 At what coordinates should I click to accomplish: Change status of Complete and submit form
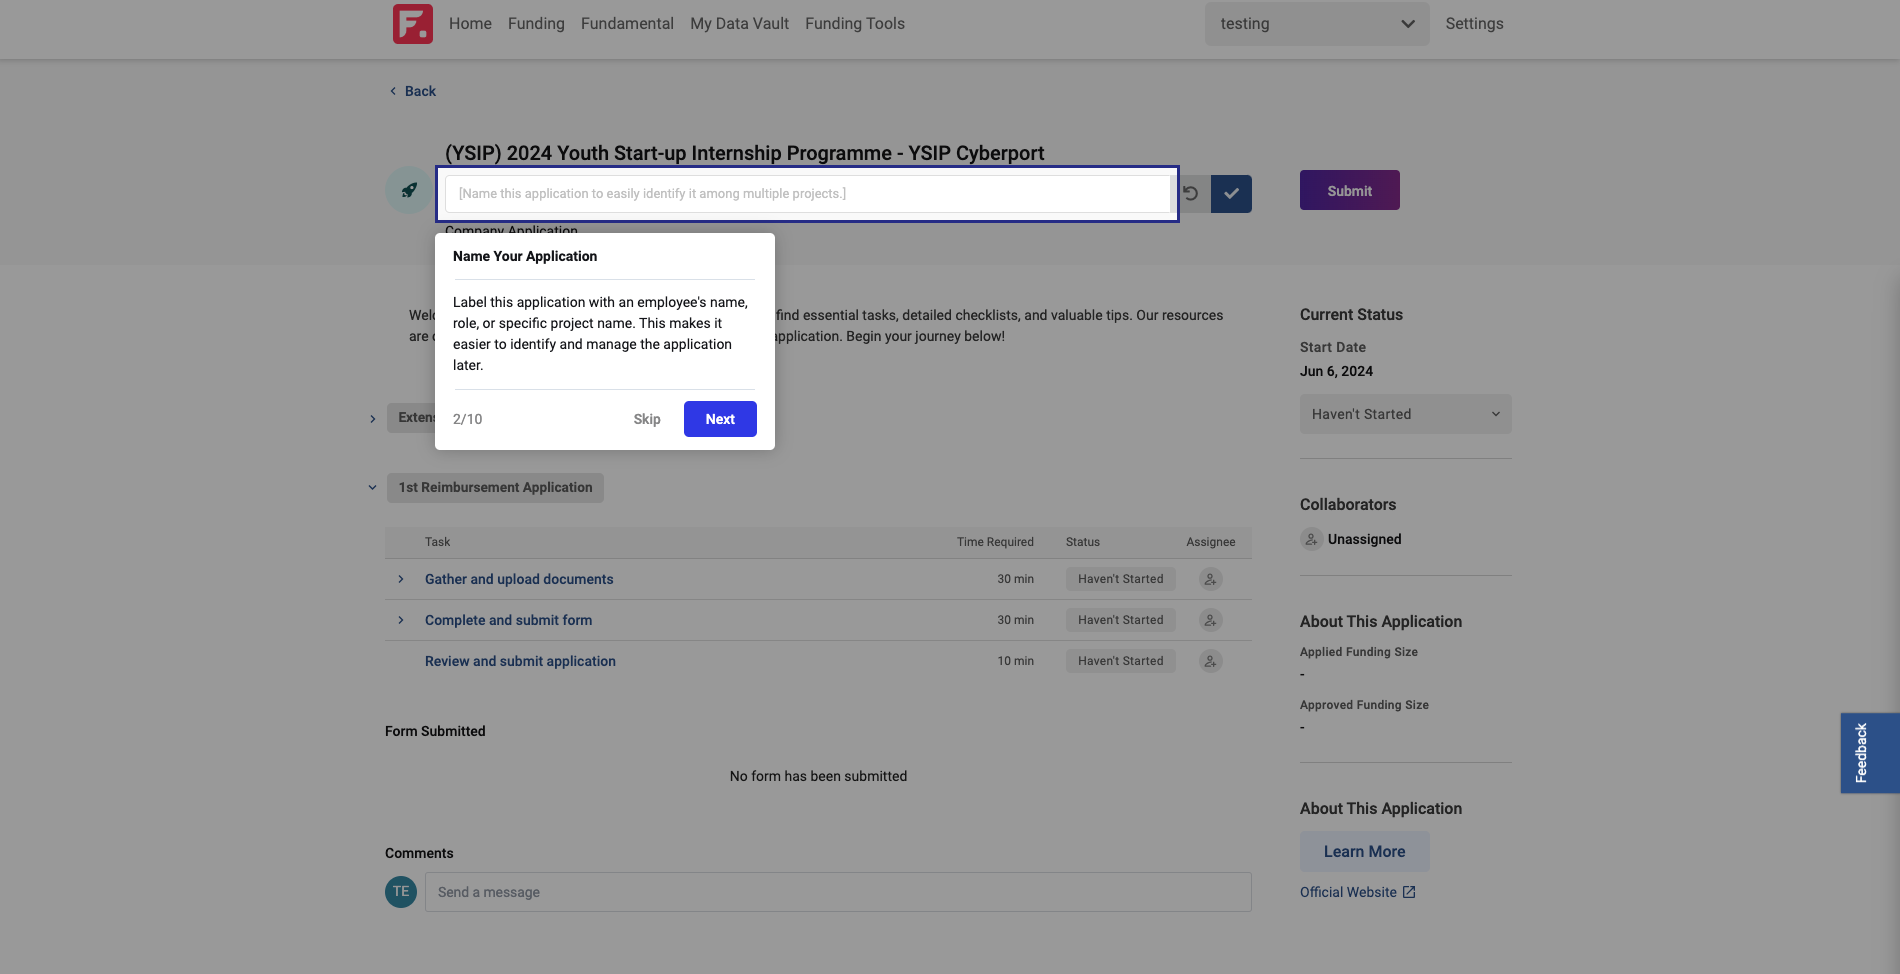pyautogui.click(x=1120, y=620)
